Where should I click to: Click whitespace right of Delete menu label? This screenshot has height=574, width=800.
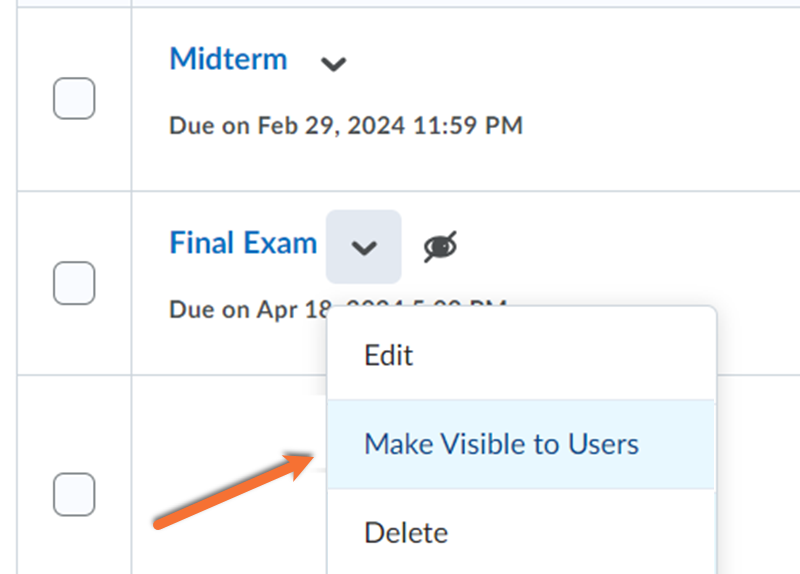600,532
